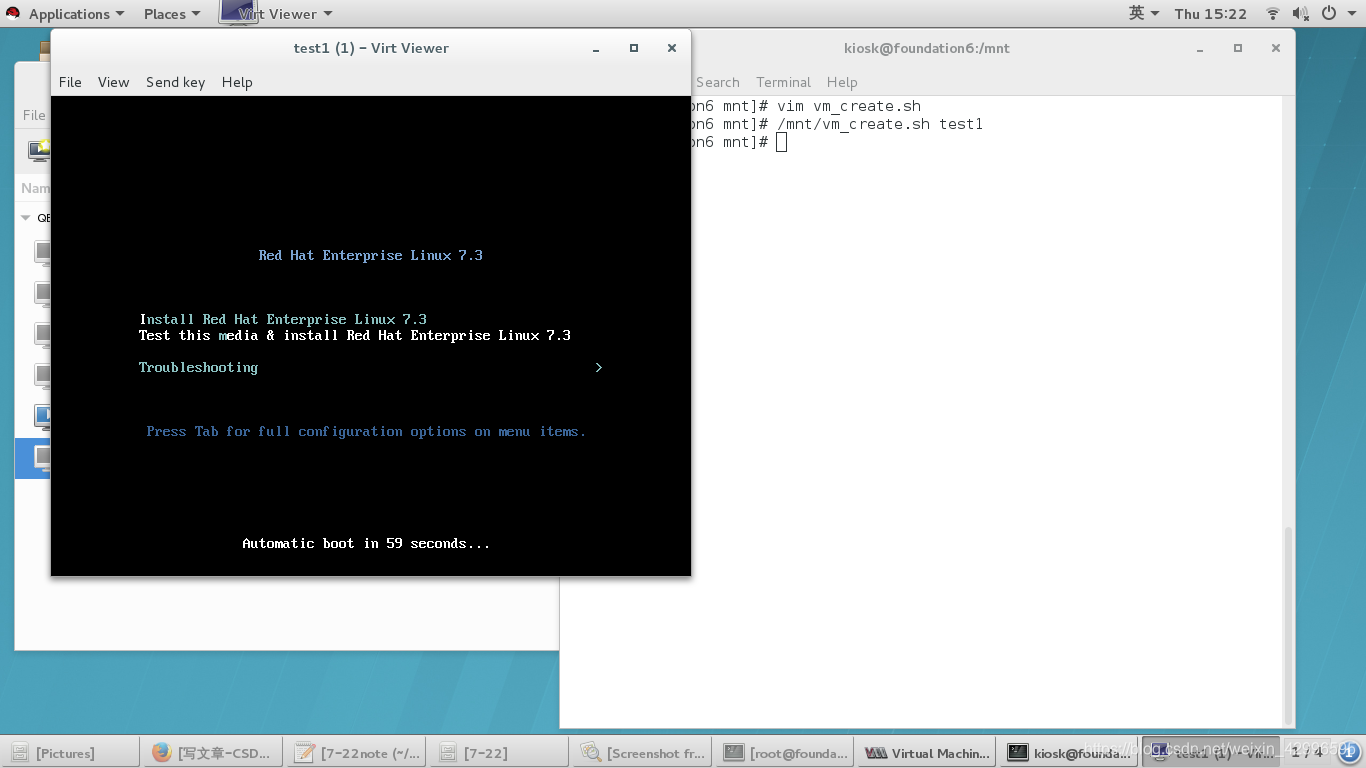Click the Red Hat logo icon in top bar
This screenshot has width=1366, height=768.
click(x=14, y=14)
